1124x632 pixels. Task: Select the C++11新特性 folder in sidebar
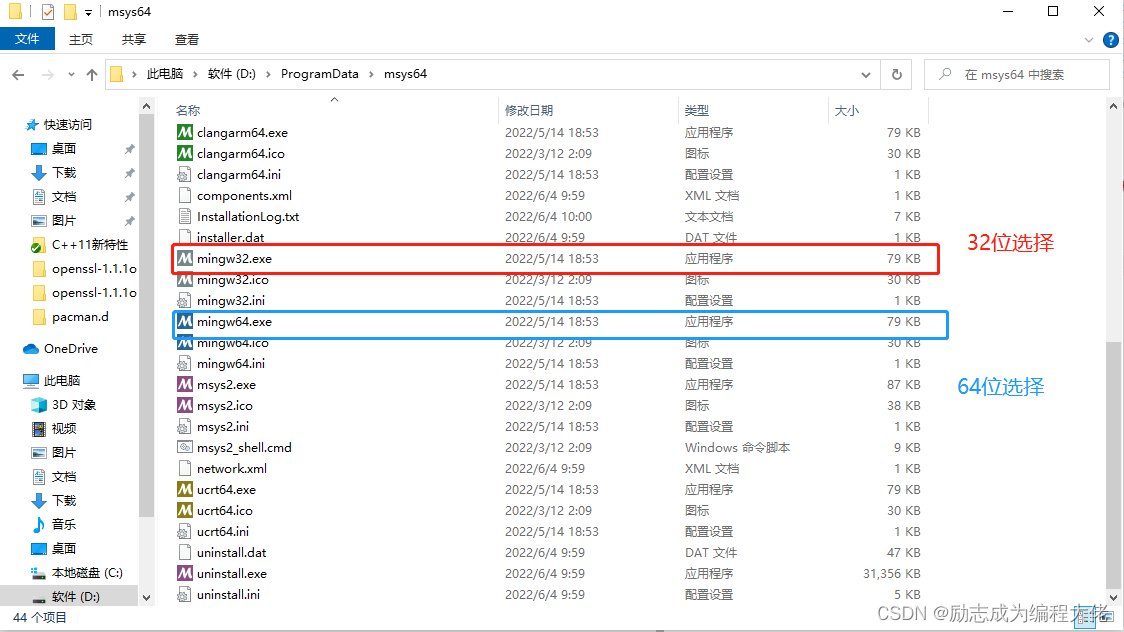90,244
